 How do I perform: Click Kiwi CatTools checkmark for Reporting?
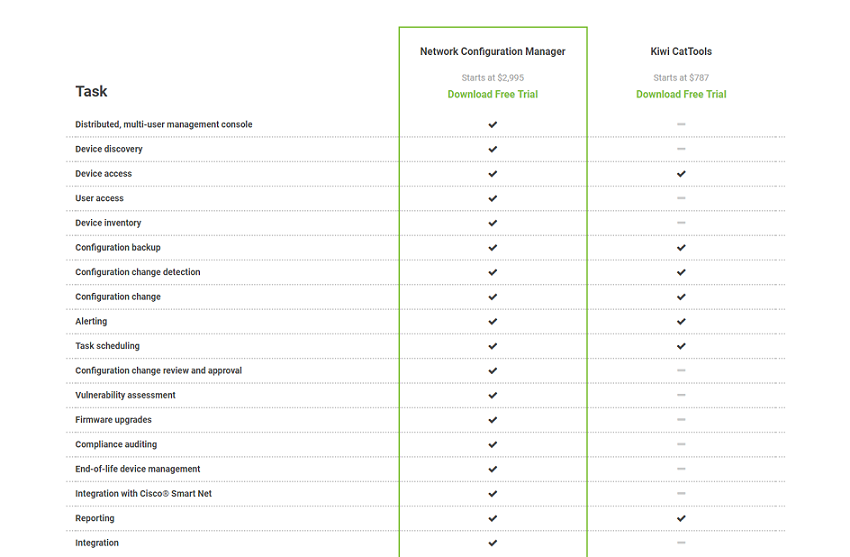pyautogui.click(x=681, y=518)
